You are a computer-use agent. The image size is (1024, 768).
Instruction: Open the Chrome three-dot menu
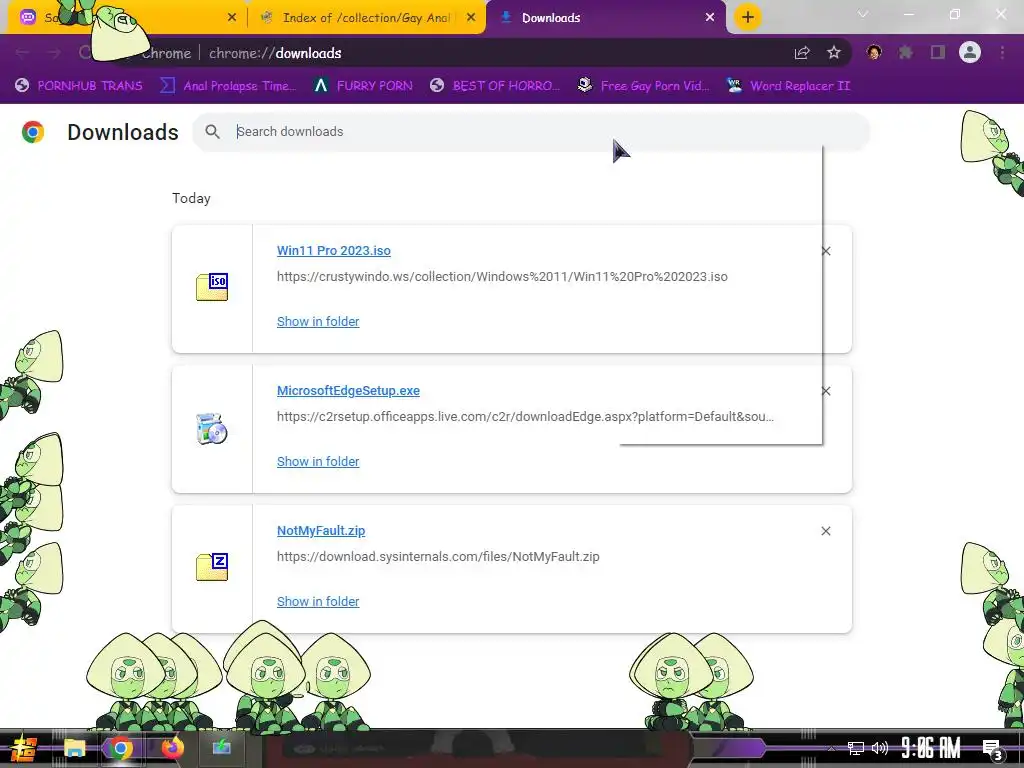coord(1002,53)
